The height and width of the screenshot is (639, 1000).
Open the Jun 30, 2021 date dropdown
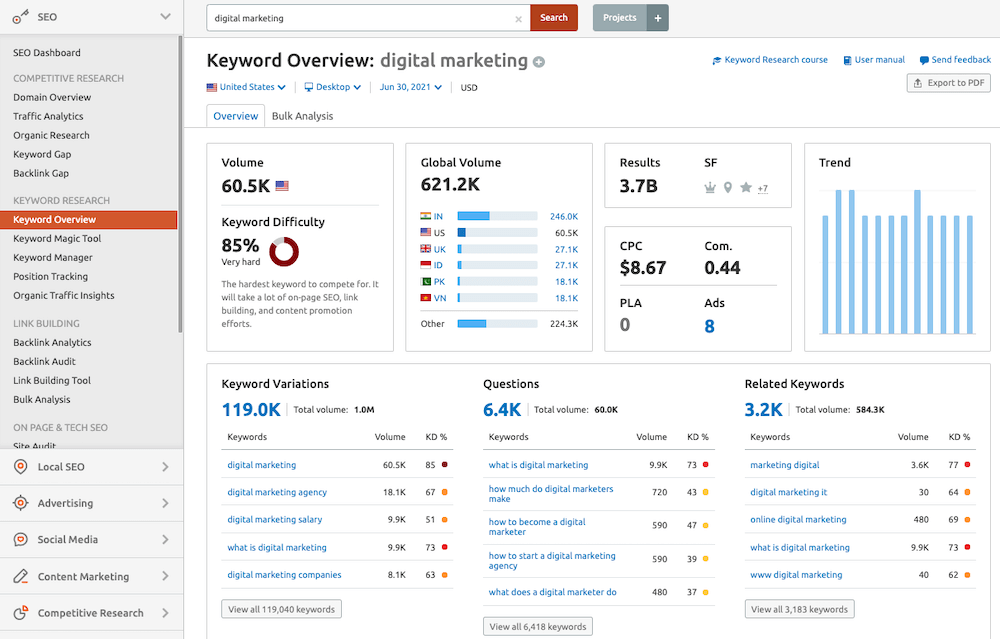pyautogui.click(x=411, y=87)
